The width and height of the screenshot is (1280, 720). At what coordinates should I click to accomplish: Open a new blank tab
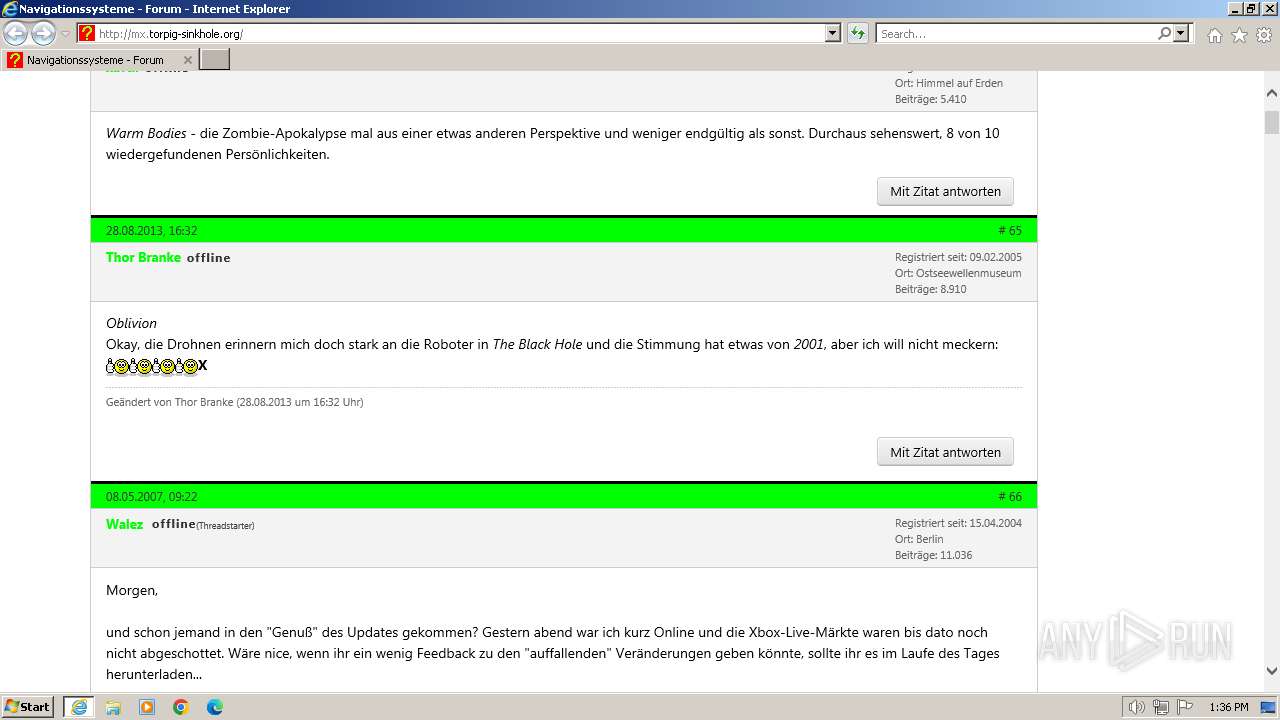click(215, 60)
